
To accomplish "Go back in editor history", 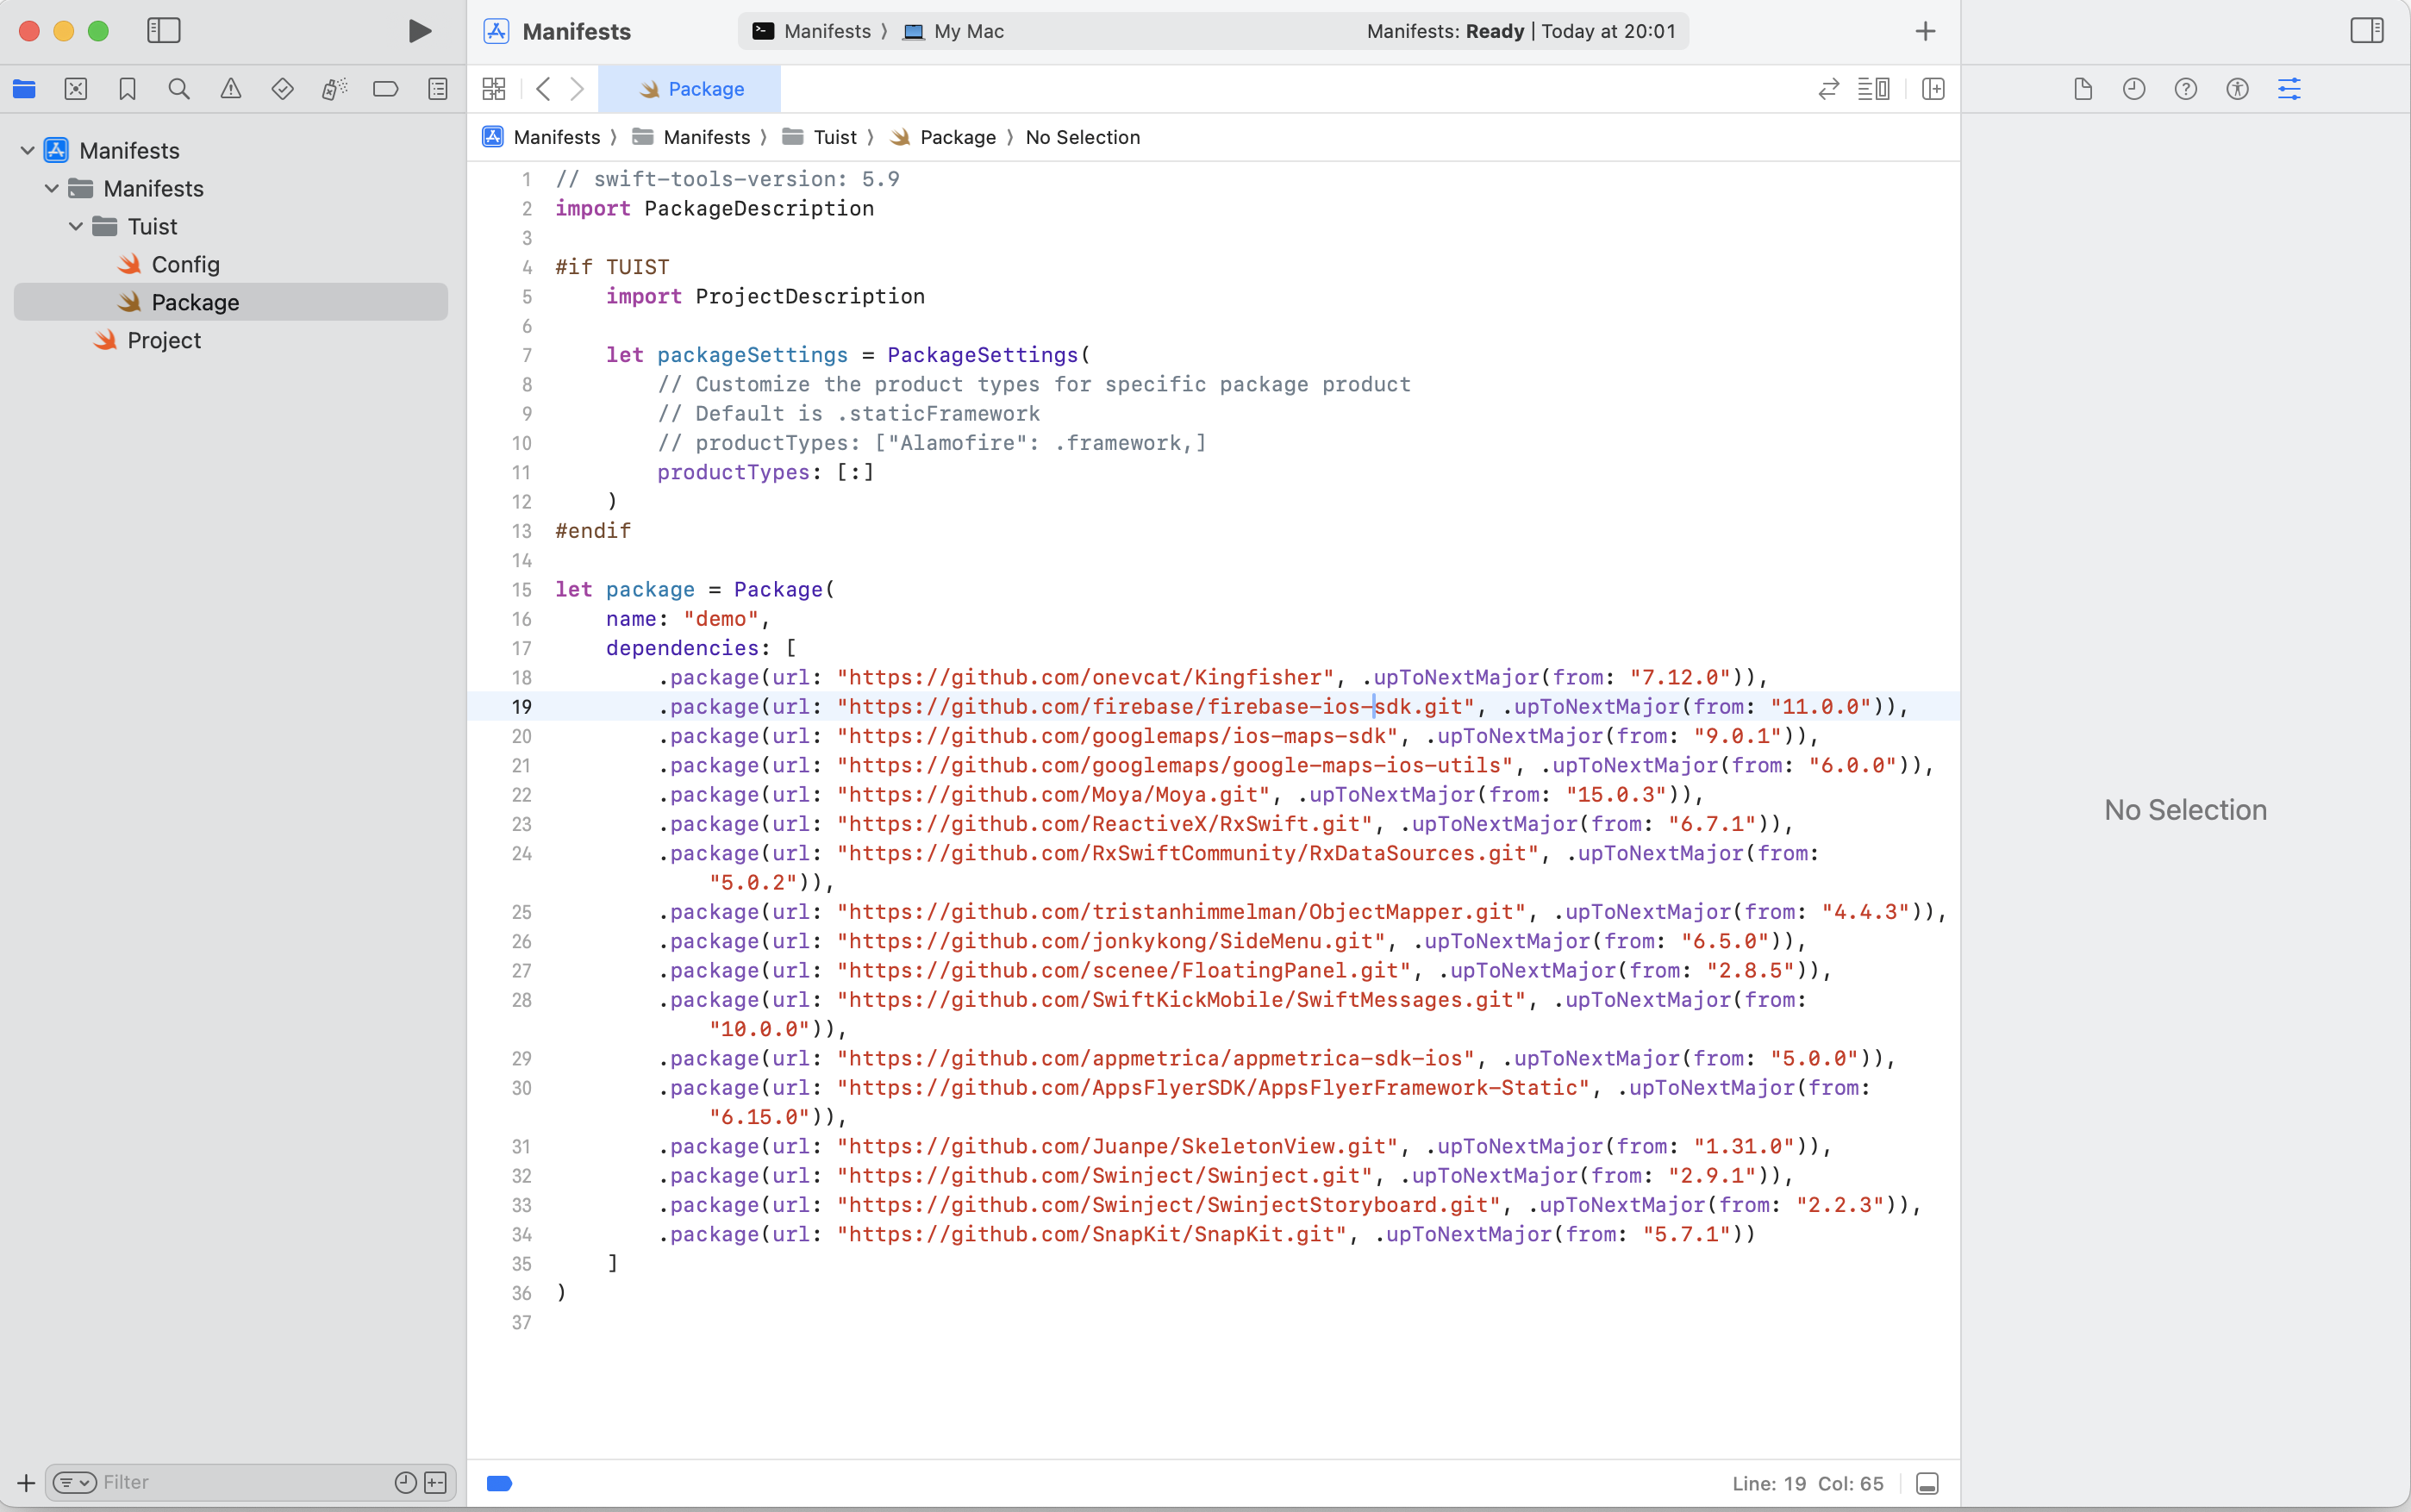I will click(543, 89).
